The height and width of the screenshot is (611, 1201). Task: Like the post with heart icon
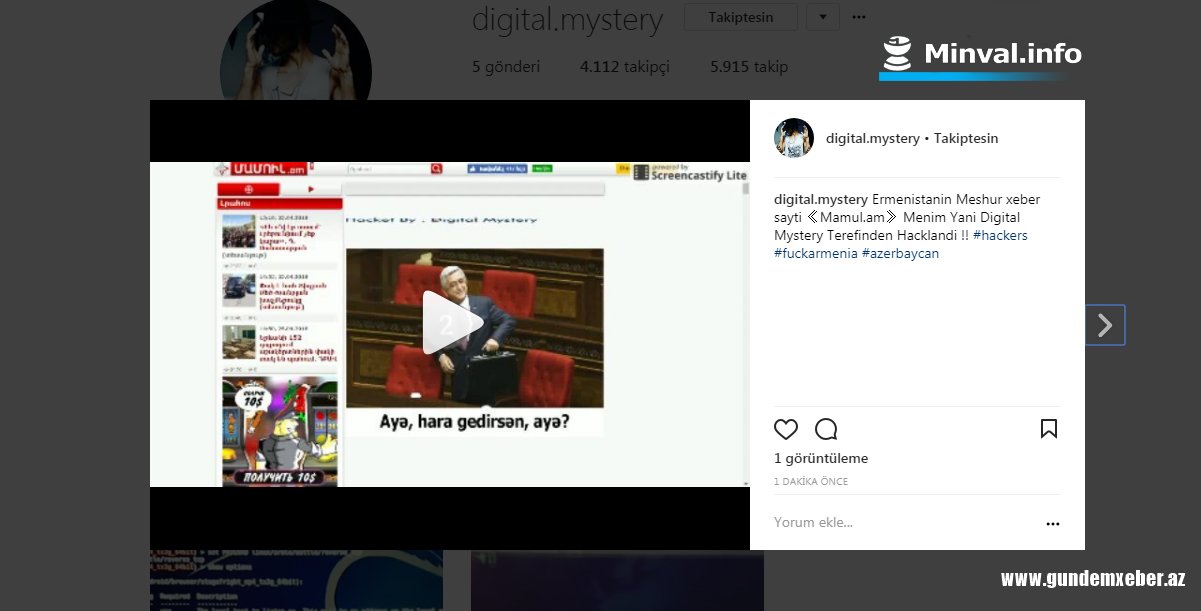tap(786, 429)
